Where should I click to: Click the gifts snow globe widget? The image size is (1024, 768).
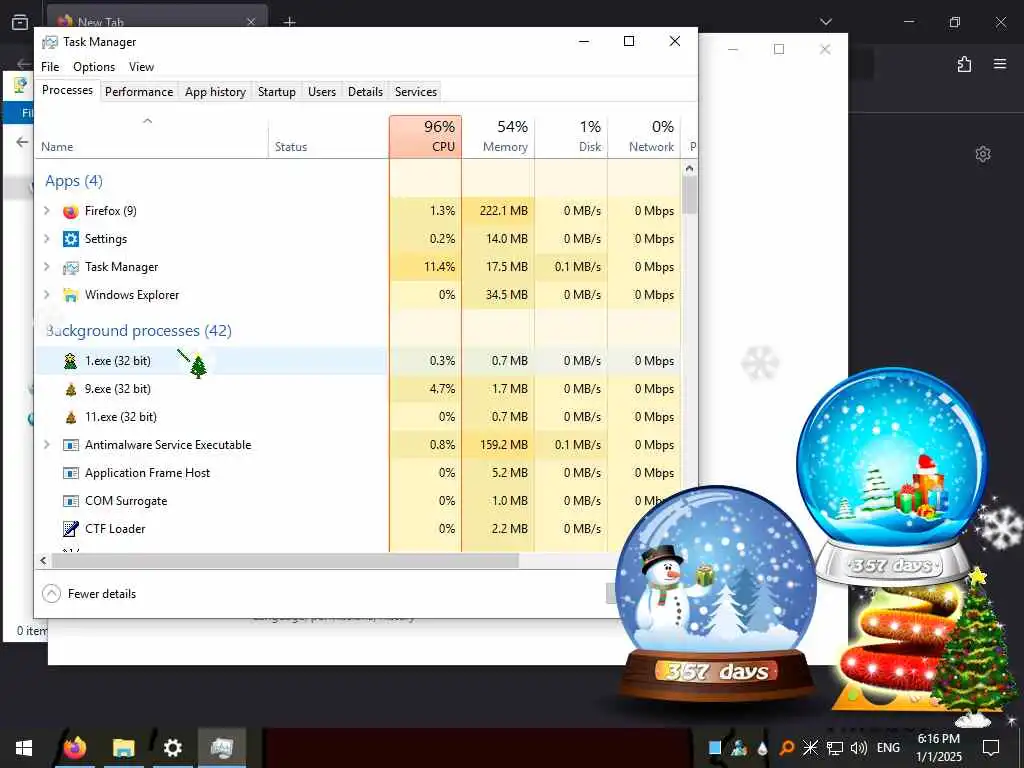[891, 477]
